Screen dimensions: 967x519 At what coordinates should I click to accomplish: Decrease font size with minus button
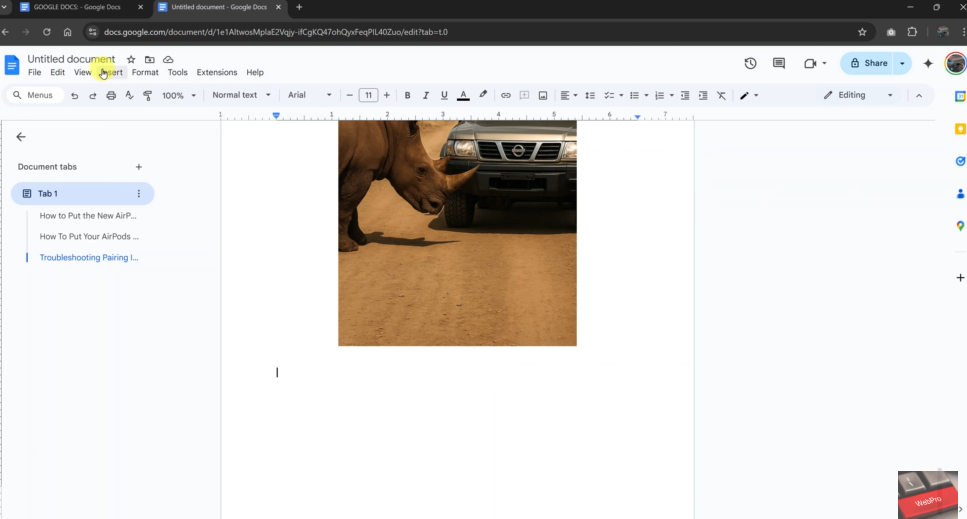350,95
